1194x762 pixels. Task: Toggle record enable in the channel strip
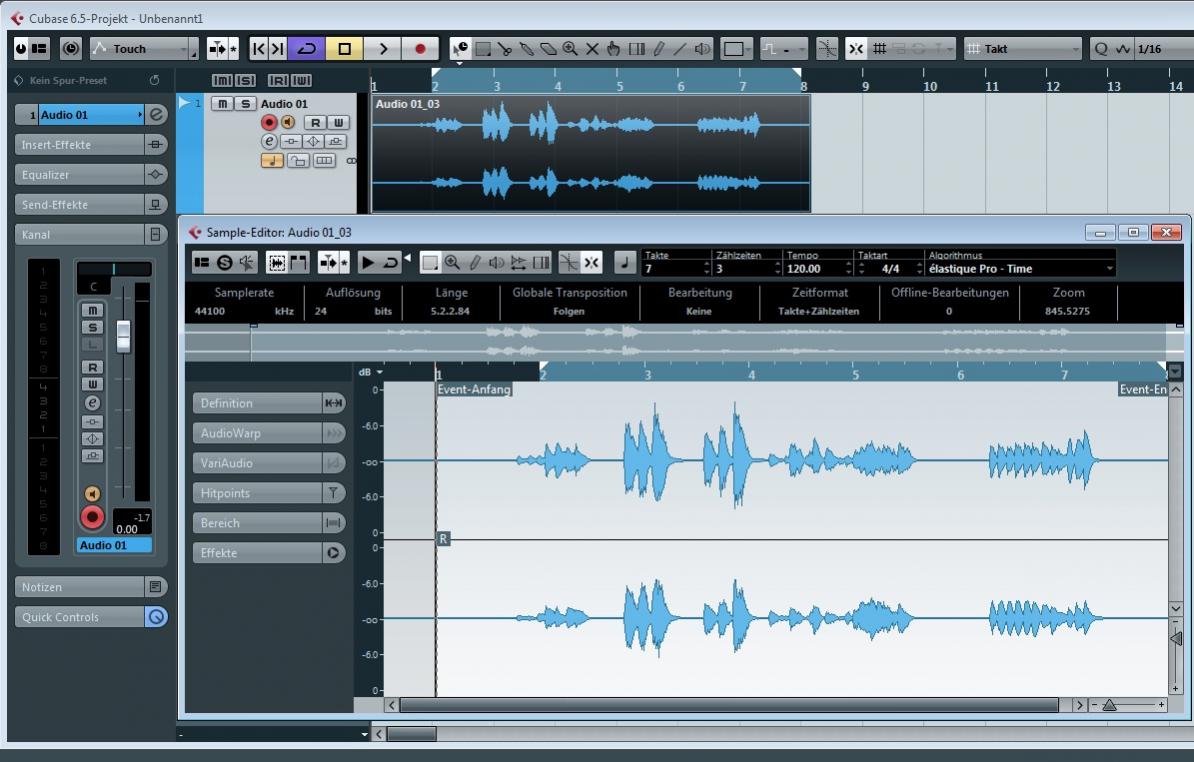(92, 516)
